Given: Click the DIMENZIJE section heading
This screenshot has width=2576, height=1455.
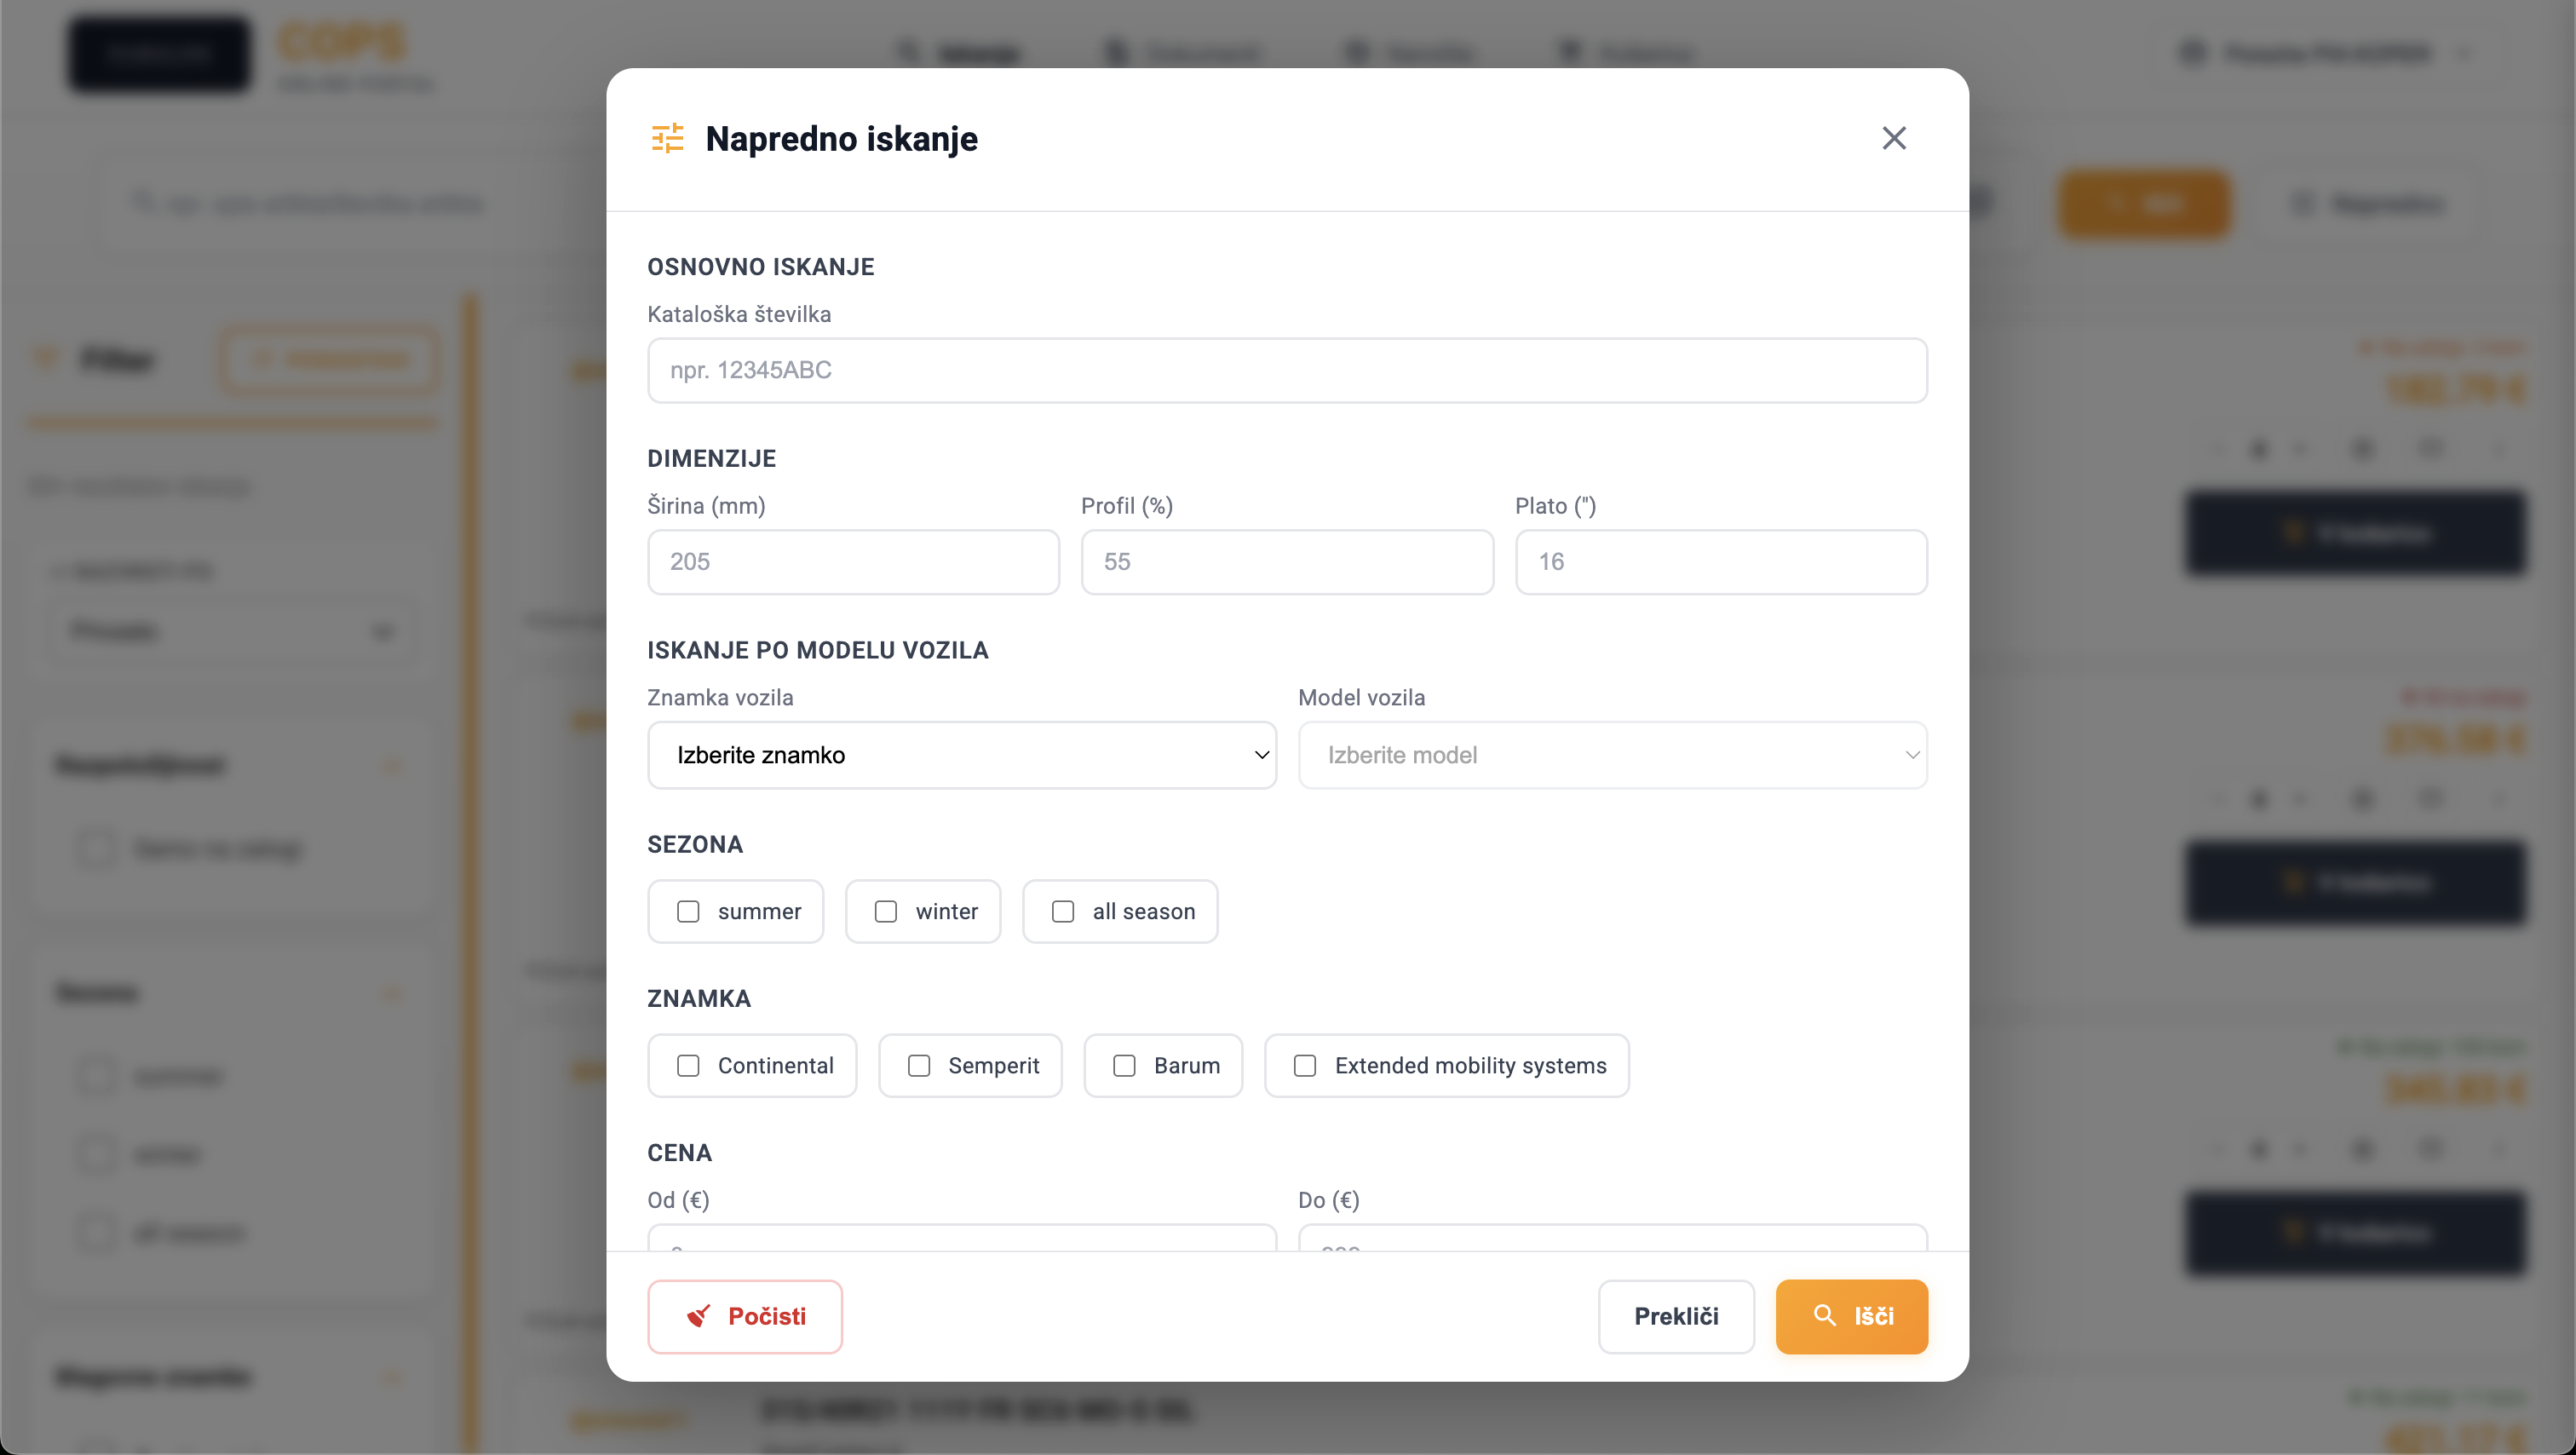Looking at the screenshot, I should click(x=712, y=459).
